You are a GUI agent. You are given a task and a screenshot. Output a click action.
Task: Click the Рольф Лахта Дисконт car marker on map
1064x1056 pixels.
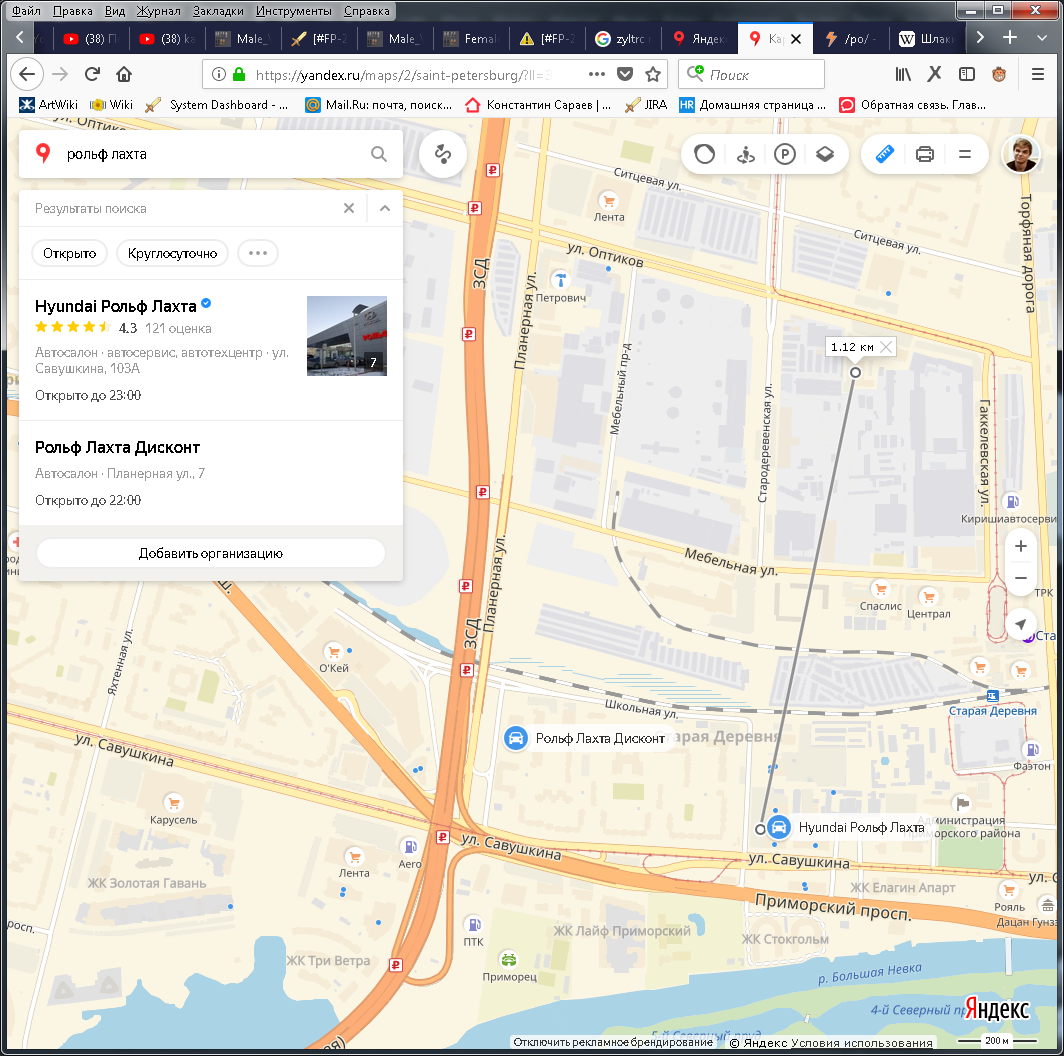click(x=516, y=738)
